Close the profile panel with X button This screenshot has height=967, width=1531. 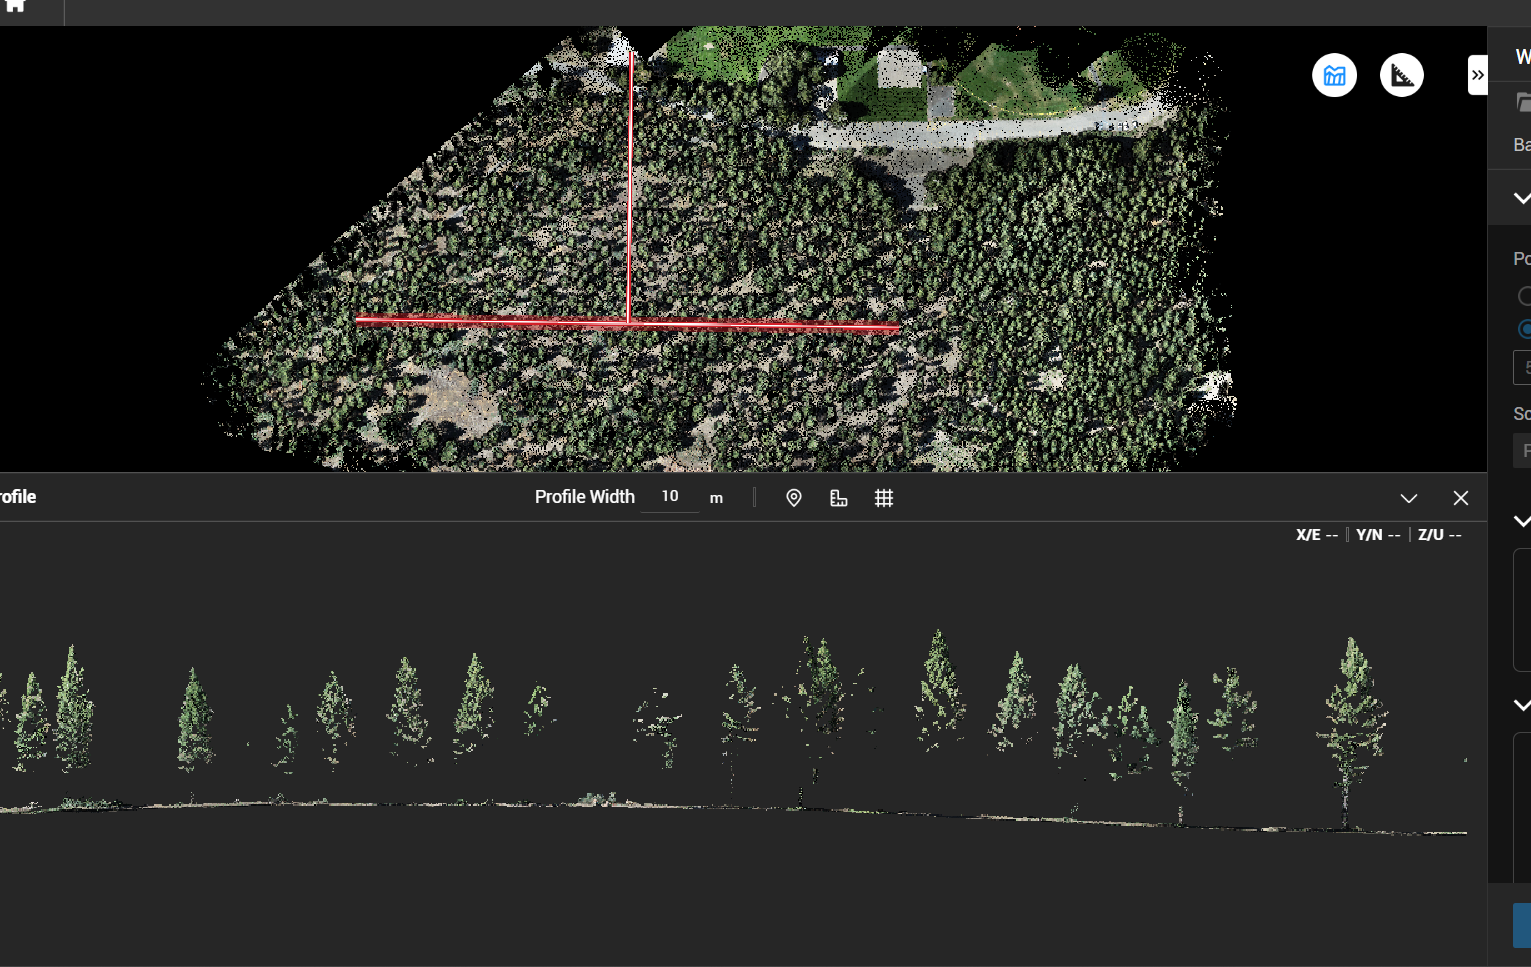point(1461,498)
